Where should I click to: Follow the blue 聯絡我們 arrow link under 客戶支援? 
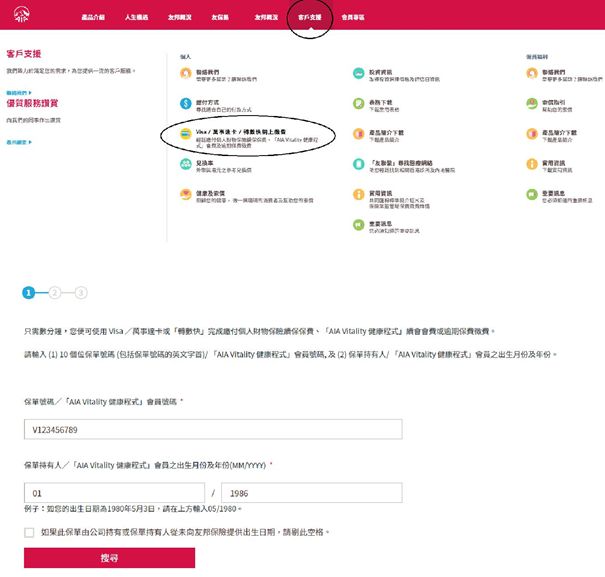19,93
